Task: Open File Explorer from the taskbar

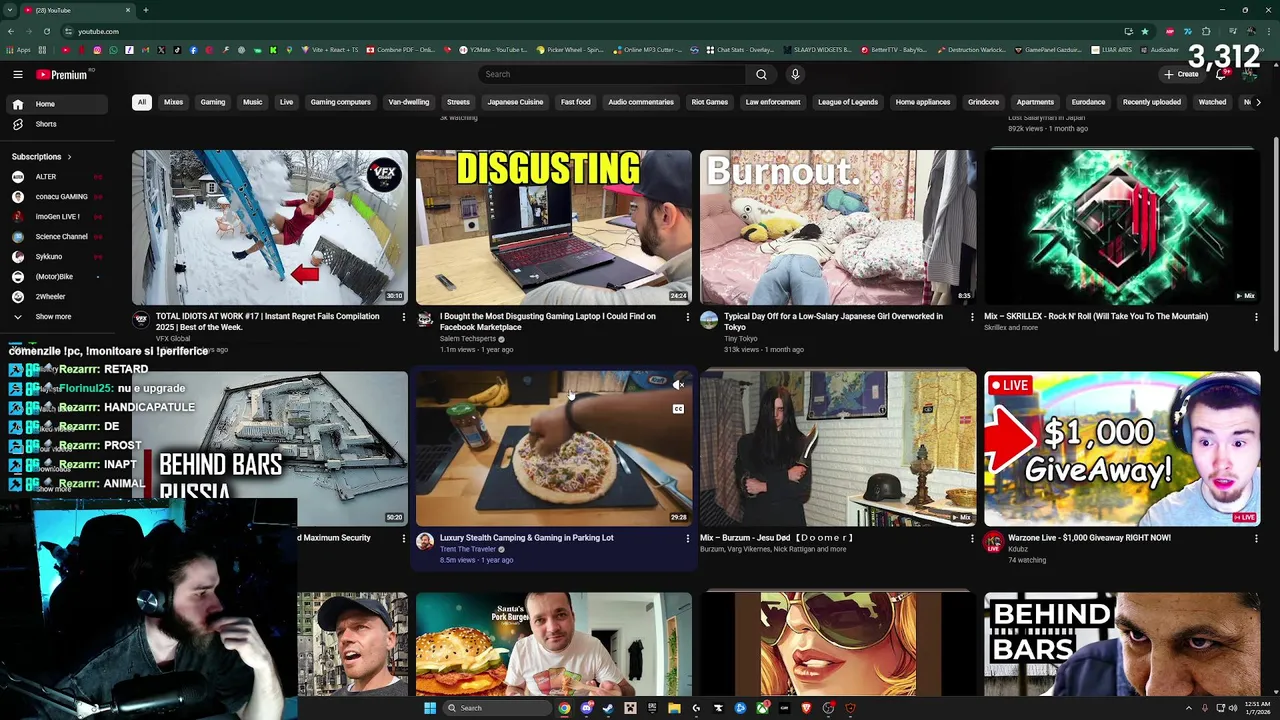Action: (x=674, y=708)
